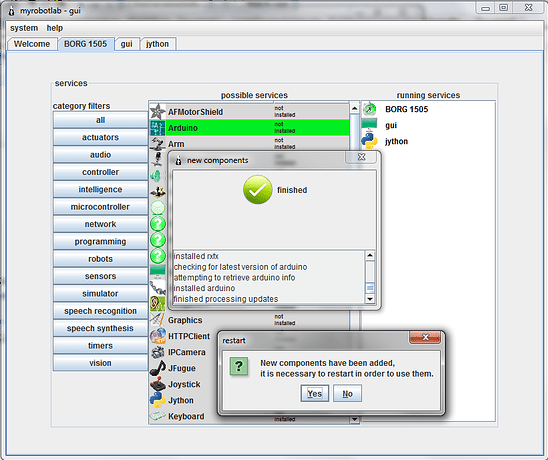This screenshot has height=460, width=548.
Task: Click the Joystick icon in services
Action: coord(158,384)
